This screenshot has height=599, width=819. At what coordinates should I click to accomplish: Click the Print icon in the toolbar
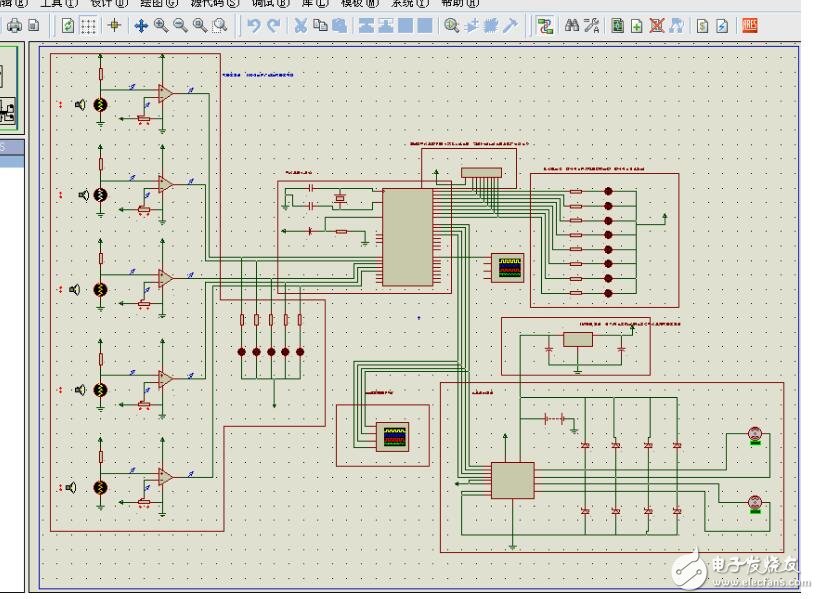click(x=14, y=26)
